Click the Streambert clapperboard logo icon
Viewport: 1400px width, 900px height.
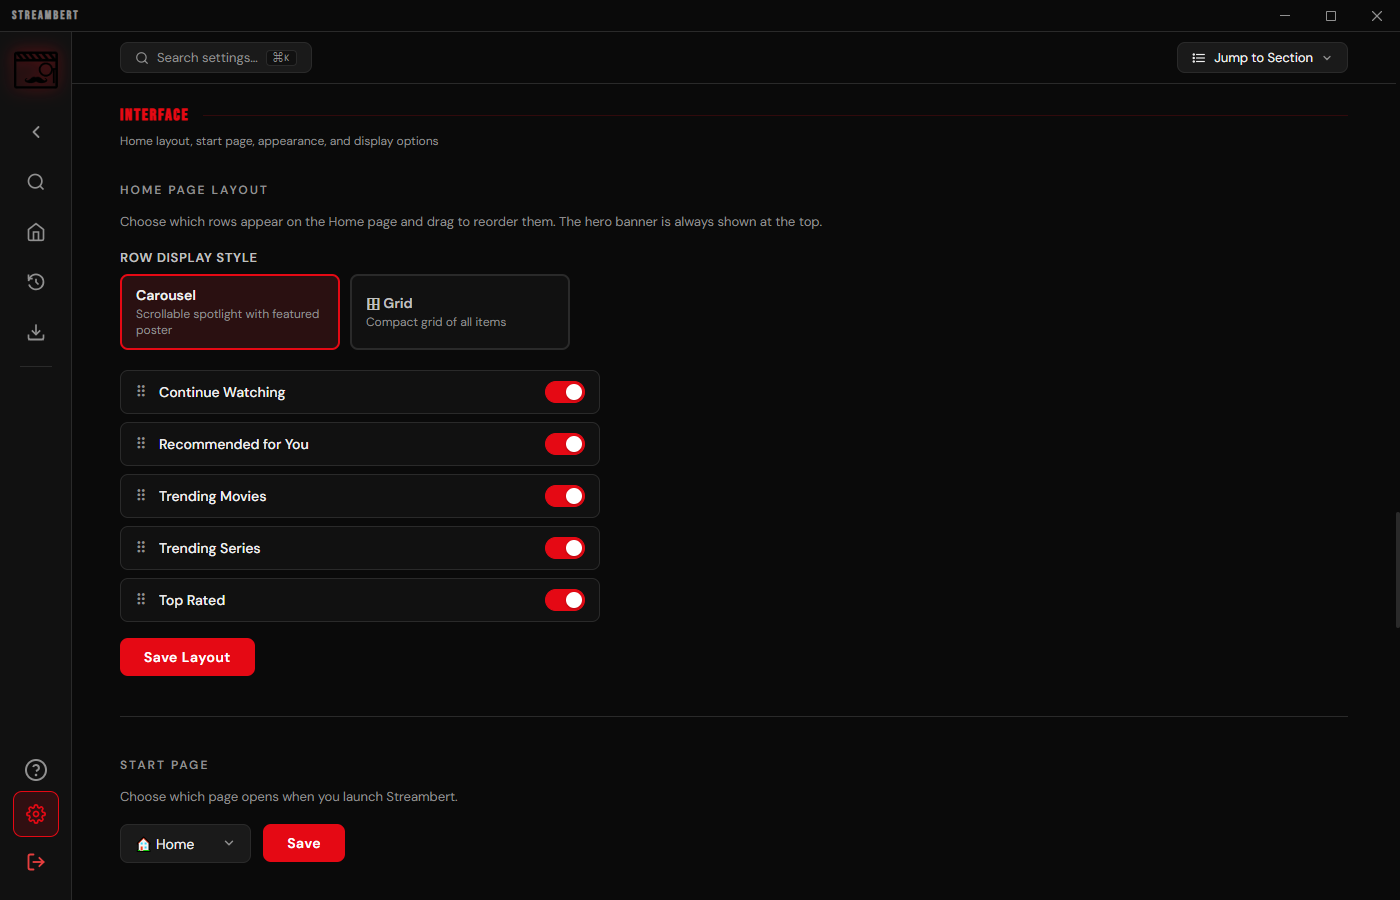point(36,70)
